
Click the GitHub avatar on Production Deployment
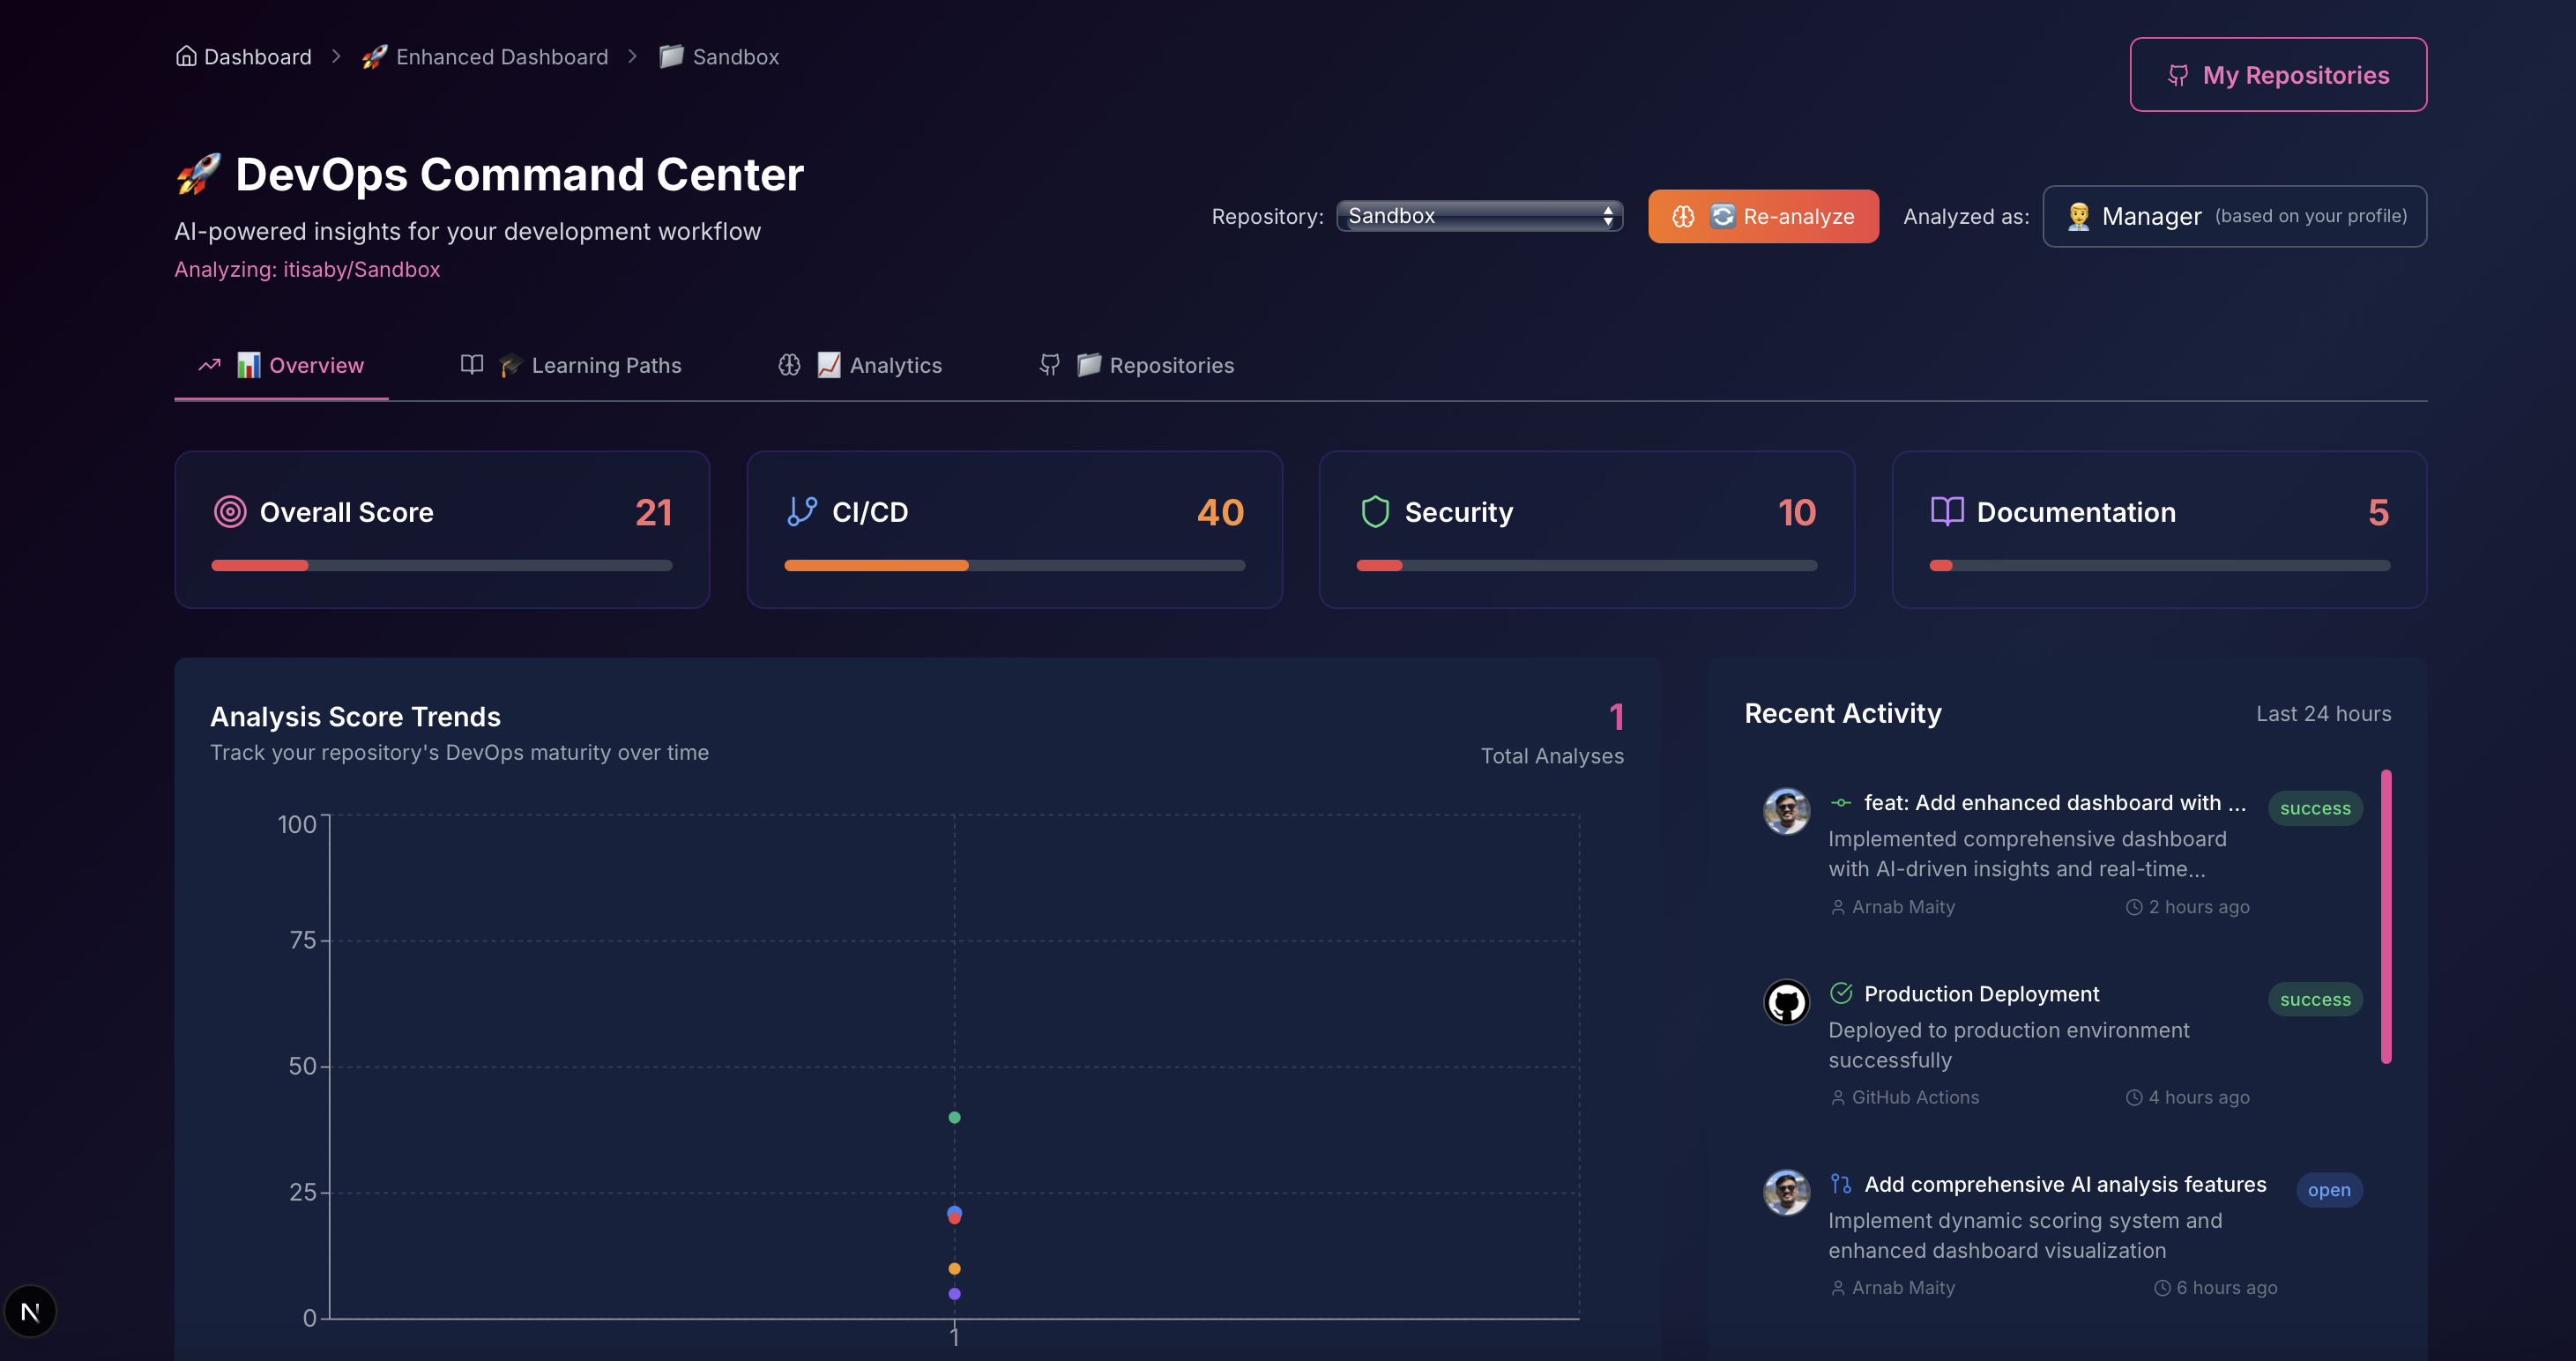coord(1786,1002)
